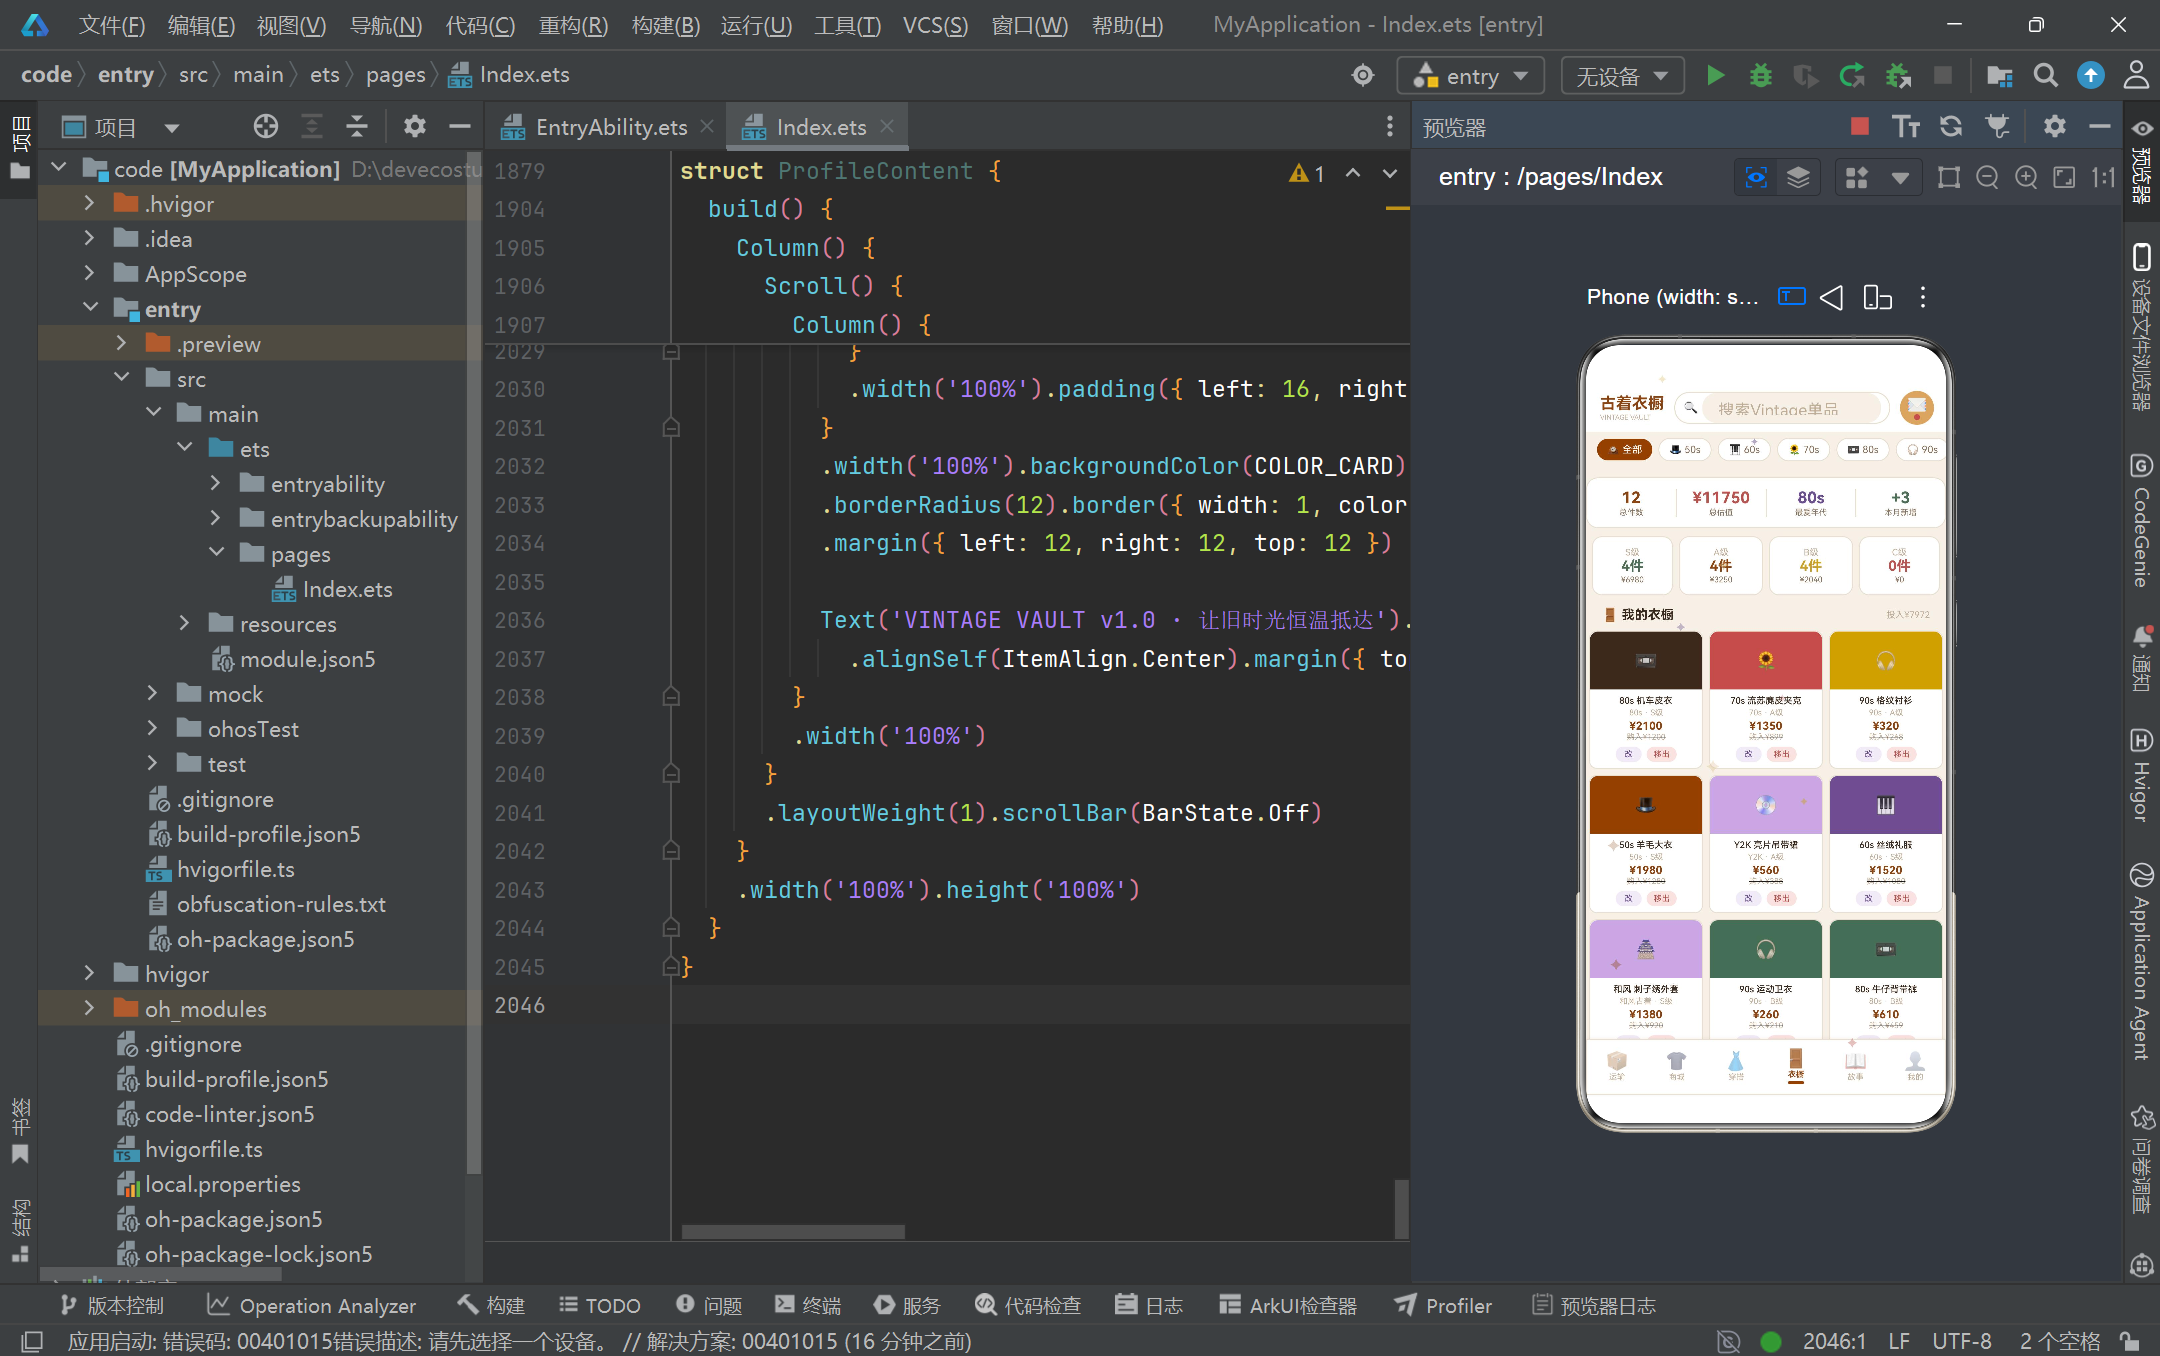Open the ArkUI检查器 tool window

(1288, 1305)
